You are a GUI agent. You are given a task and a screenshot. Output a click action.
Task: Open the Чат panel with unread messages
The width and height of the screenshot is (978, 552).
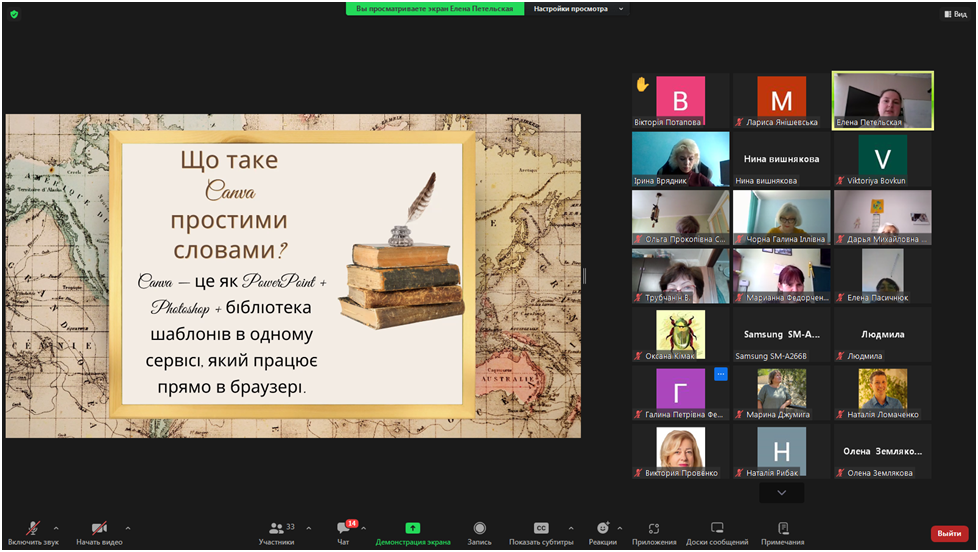(344, 532)
